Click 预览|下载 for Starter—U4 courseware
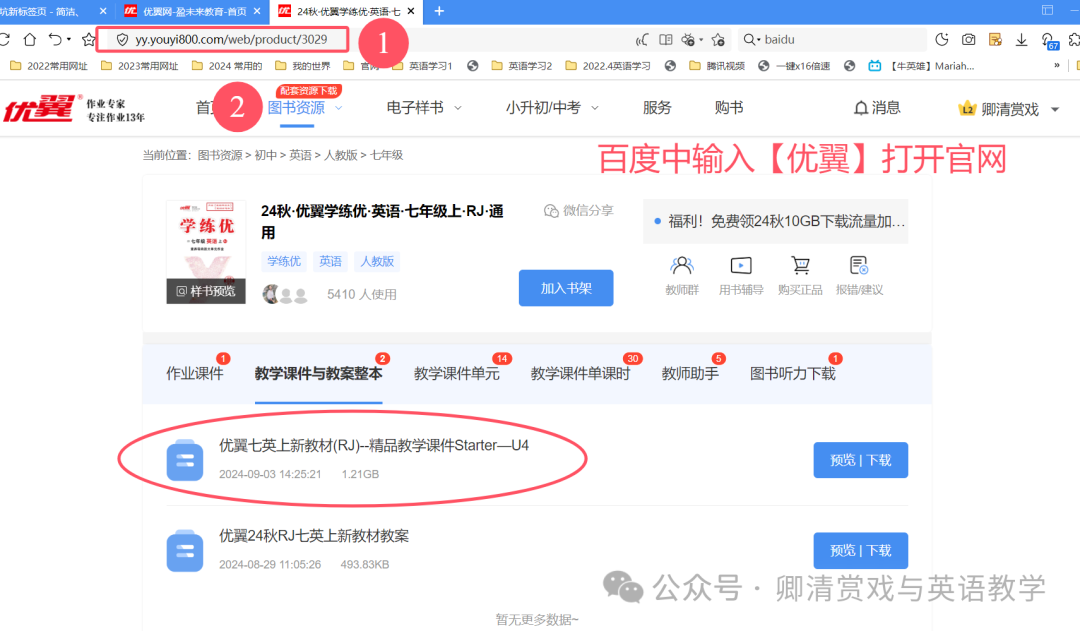The image size is (1080, 631). 860,459
